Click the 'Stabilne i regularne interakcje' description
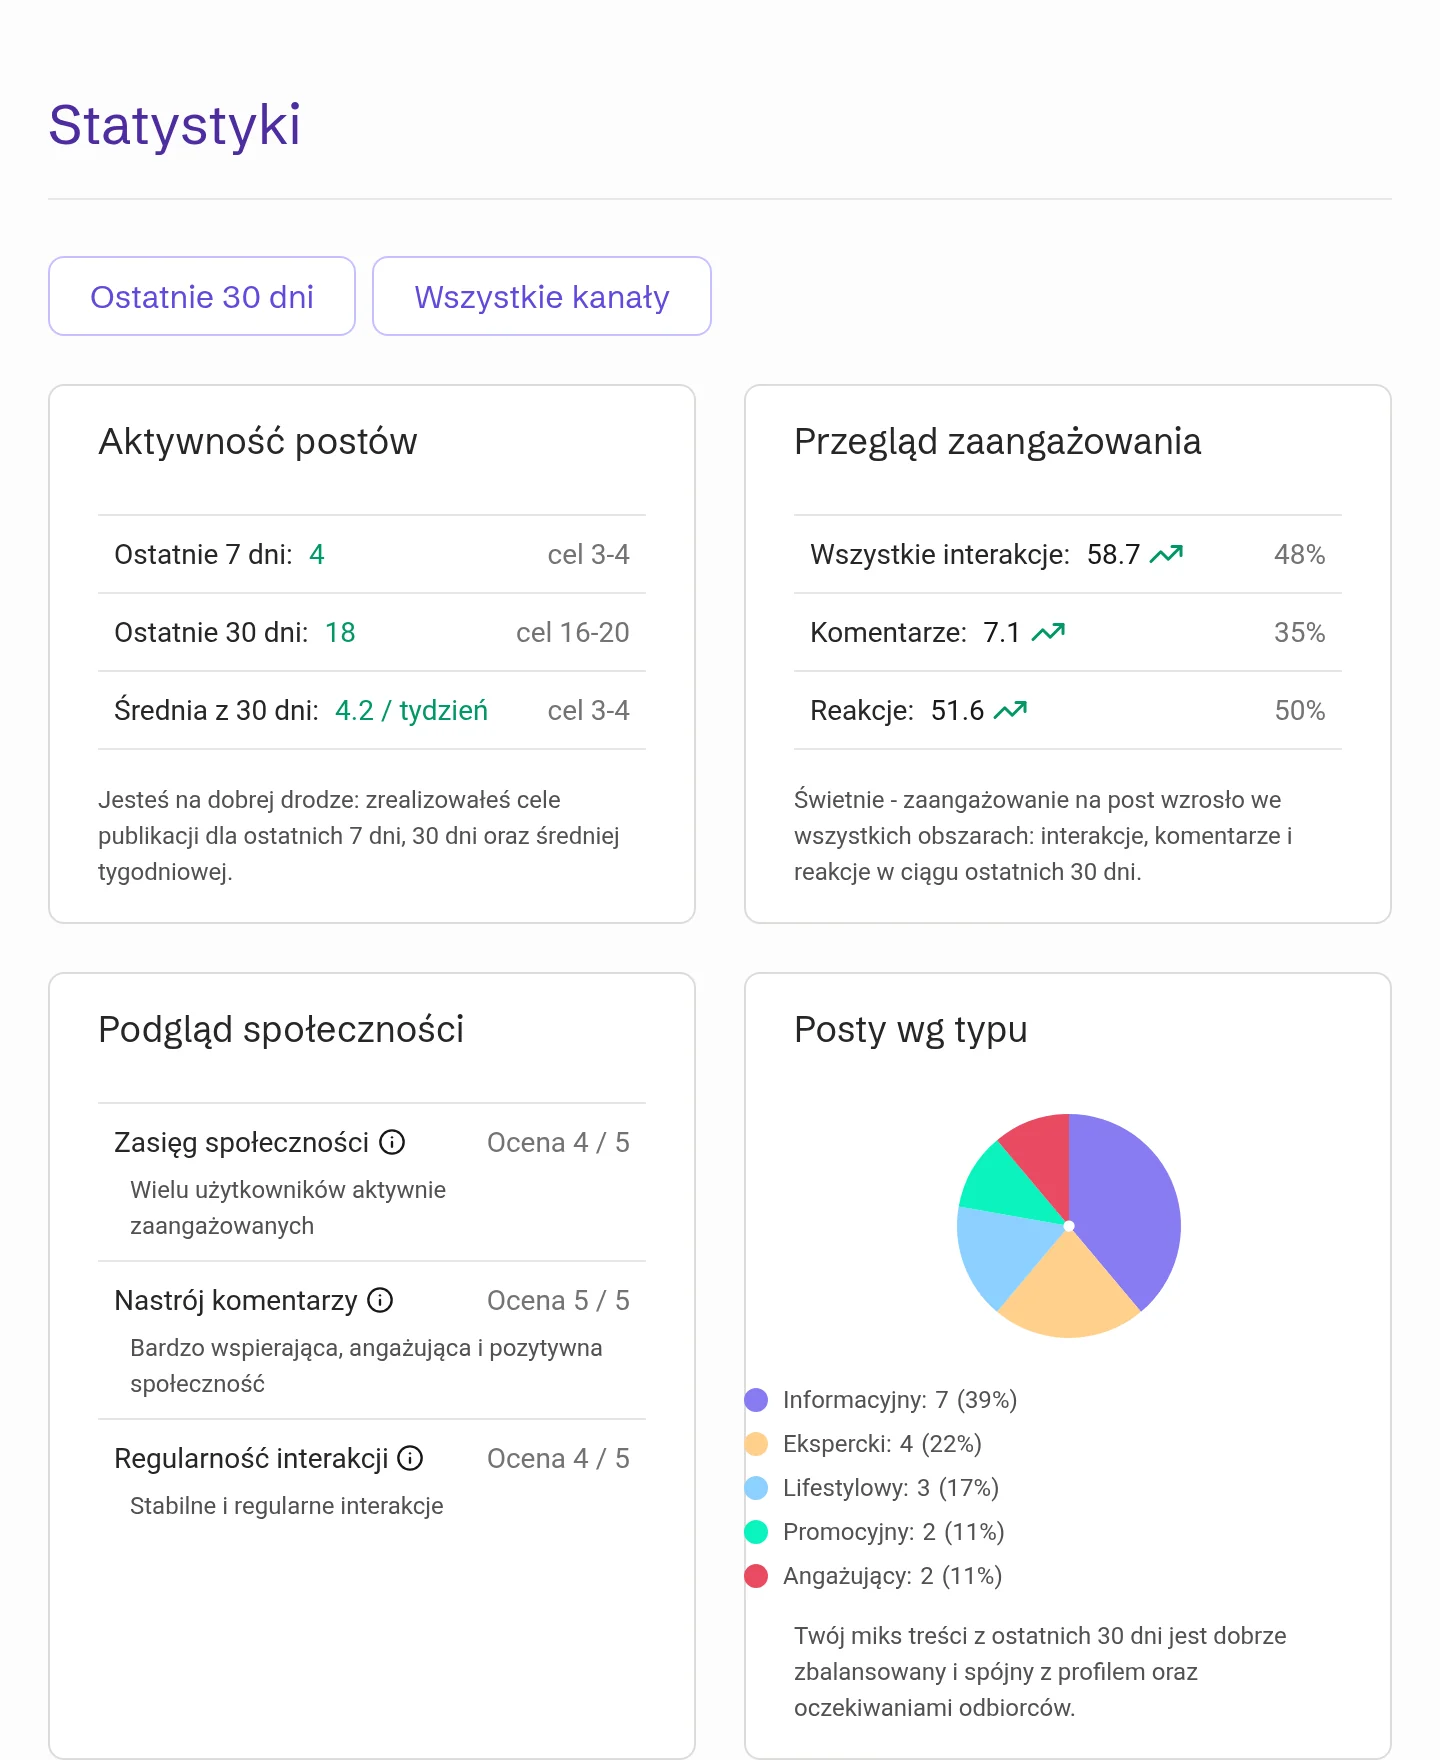 [x=287, y=1506]
